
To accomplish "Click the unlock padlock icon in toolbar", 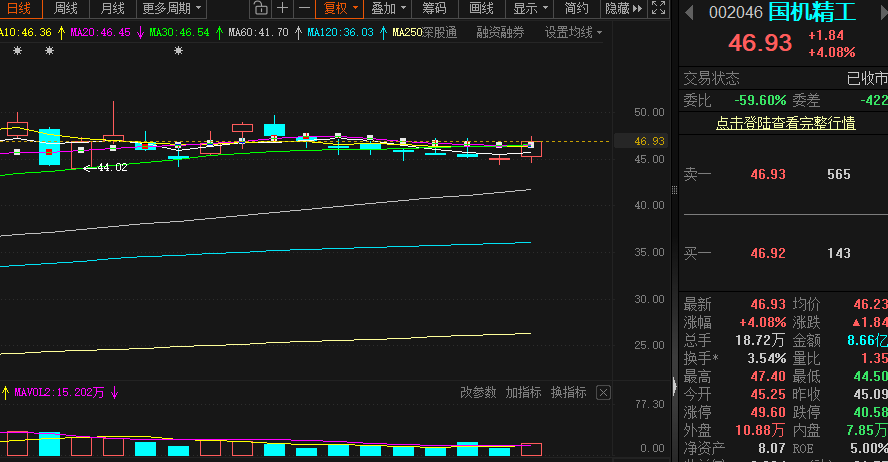I will point(261,8).
